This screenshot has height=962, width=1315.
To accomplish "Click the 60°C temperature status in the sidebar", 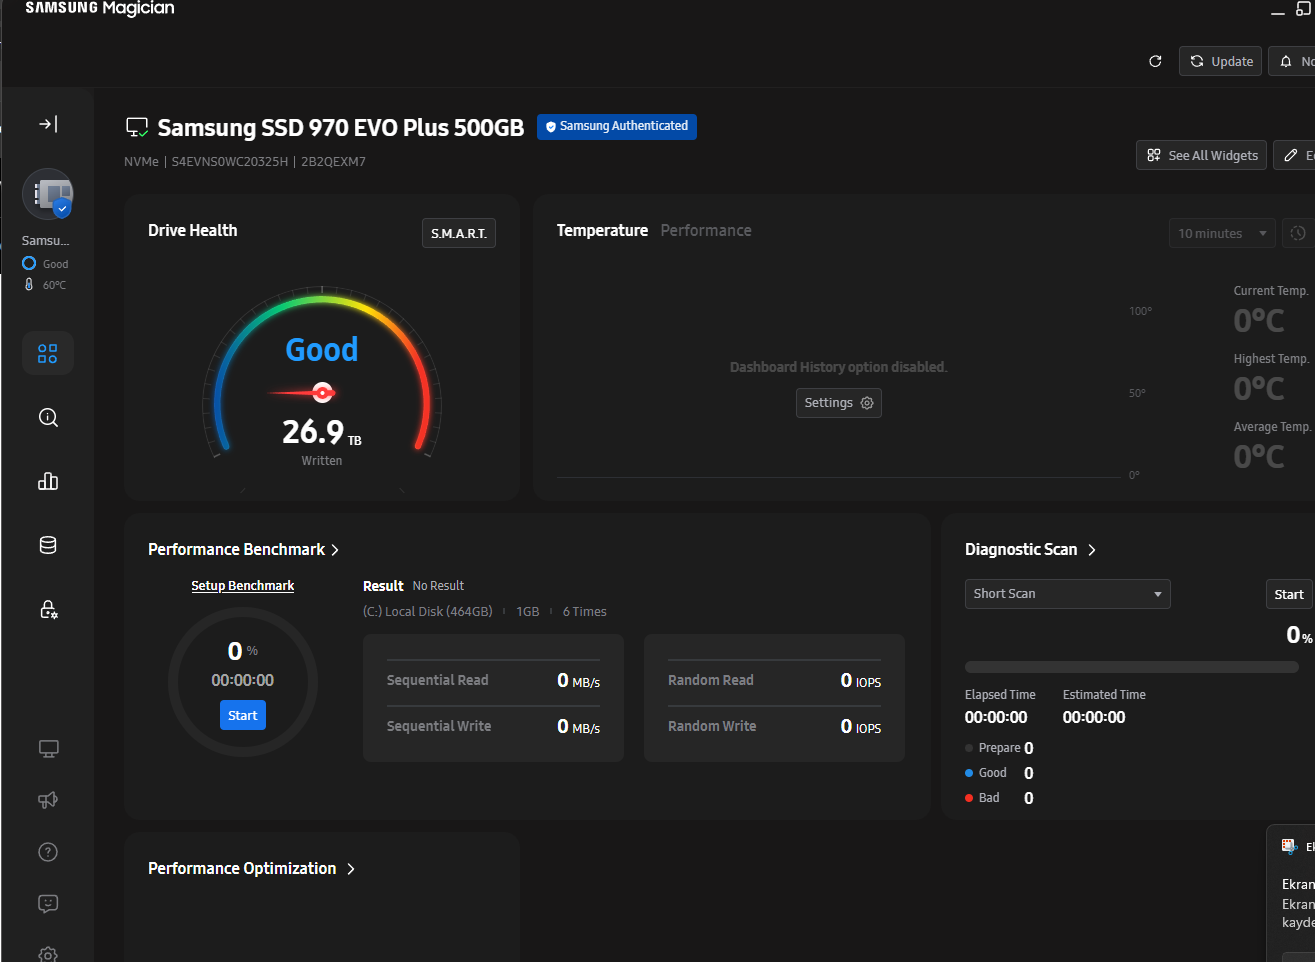I will 46,285.
